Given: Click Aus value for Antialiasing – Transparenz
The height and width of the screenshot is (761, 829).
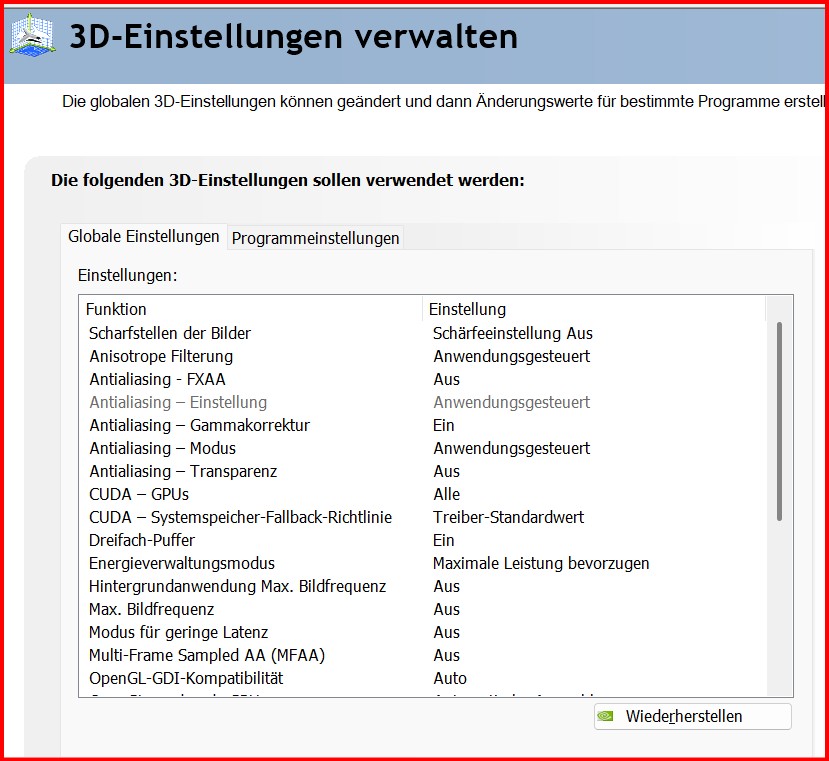Looking at the screenshot, I should pyautogui.click(x=447, y=471).
